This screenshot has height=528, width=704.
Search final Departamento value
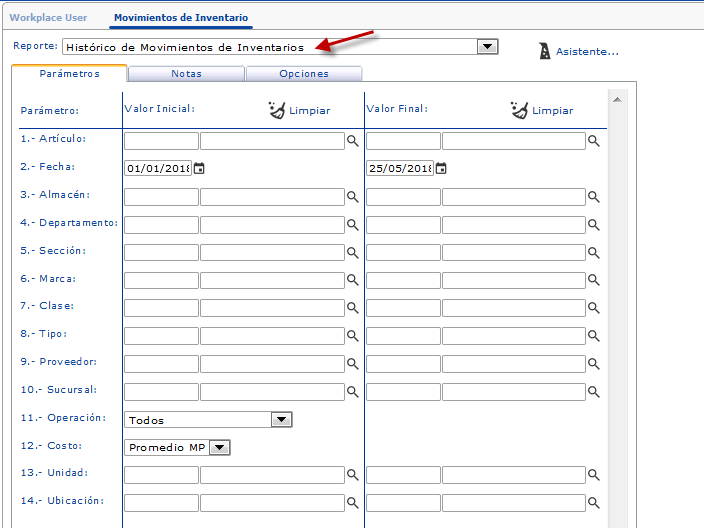point(594,224)
